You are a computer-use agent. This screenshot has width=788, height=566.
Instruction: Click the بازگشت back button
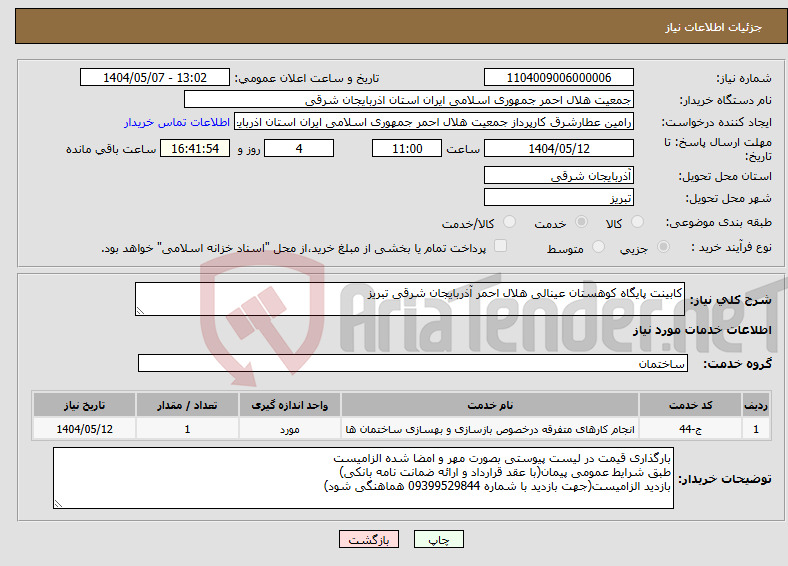tap(369, 539)
